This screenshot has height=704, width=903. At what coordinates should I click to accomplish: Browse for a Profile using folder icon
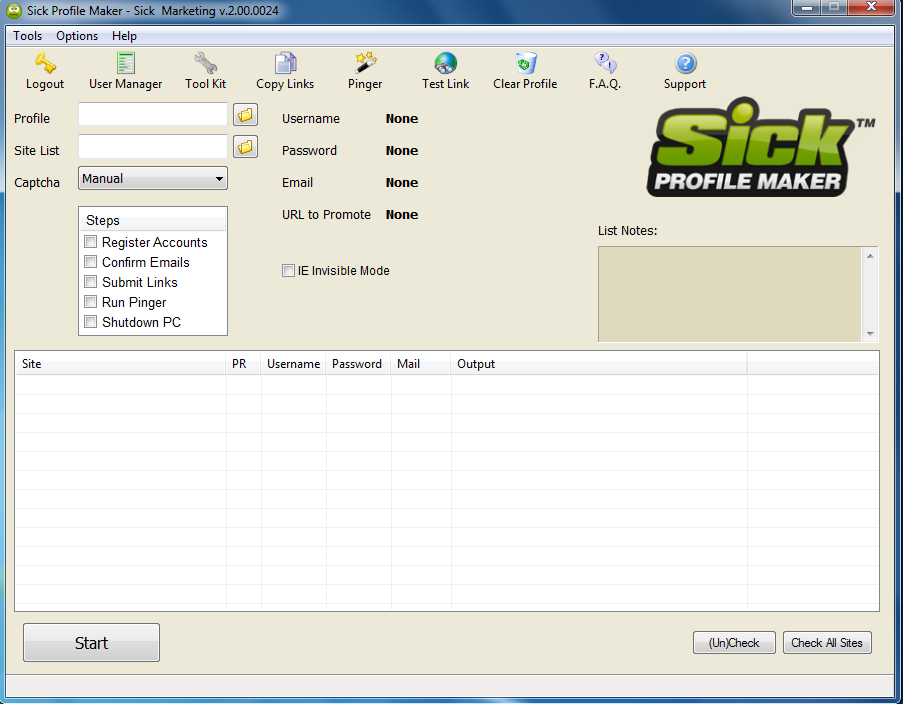coord(245,115)
